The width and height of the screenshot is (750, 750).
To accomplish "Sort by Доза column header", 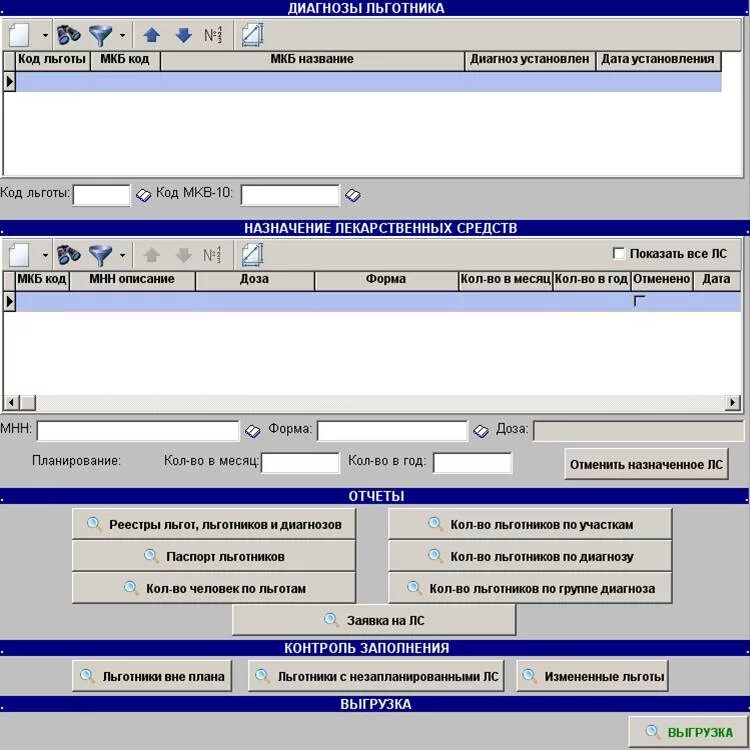I will 255,280.
